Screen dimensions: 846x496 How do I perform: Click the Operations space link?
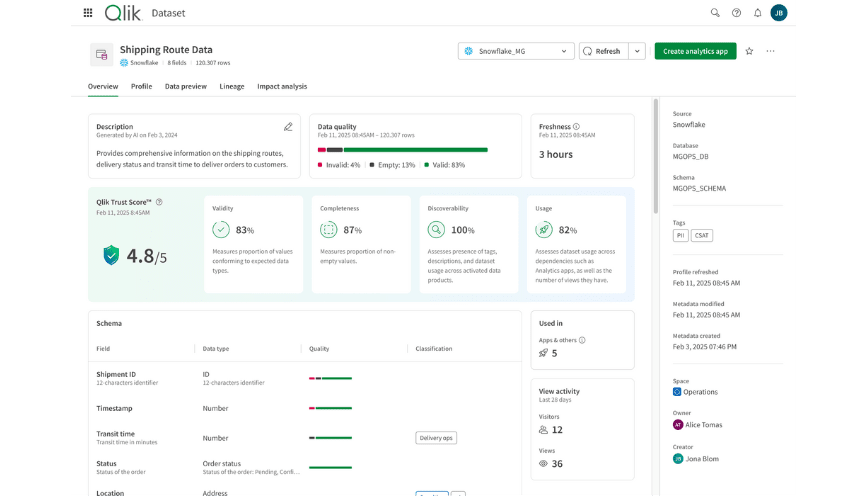(x=700, y=392)
